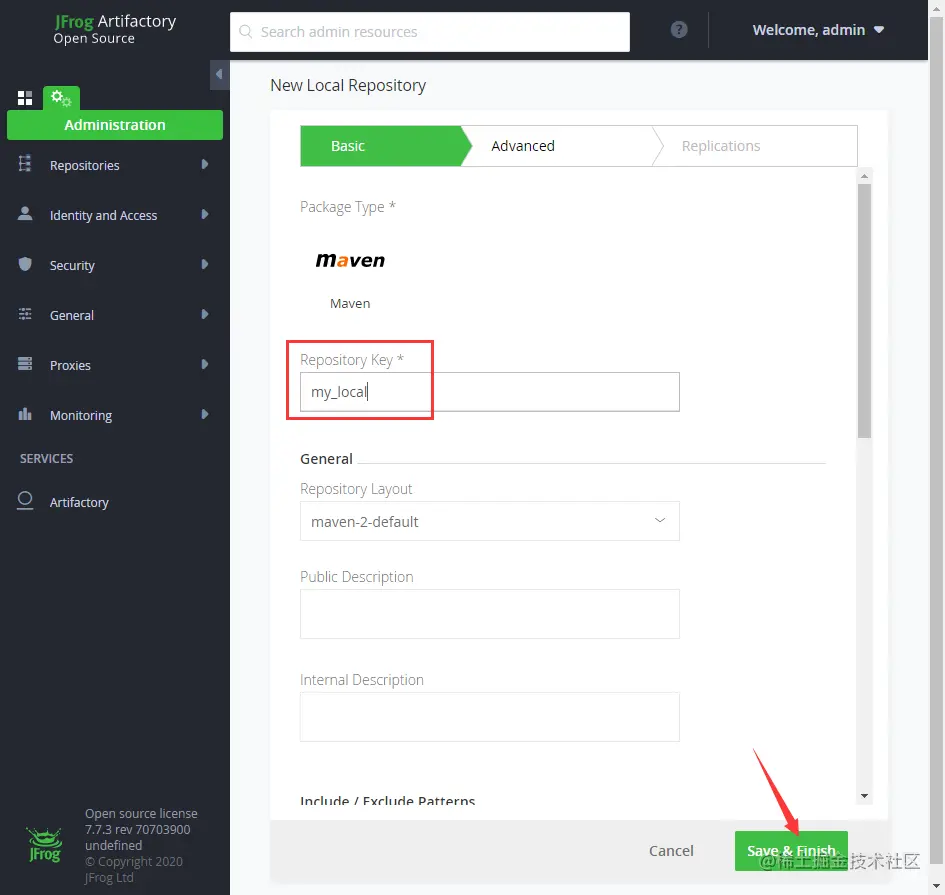Image resolution: width=945 pixels, height=895 pixels.
Task: Expand the Proxies menu arrow
Action: [205, 364]
